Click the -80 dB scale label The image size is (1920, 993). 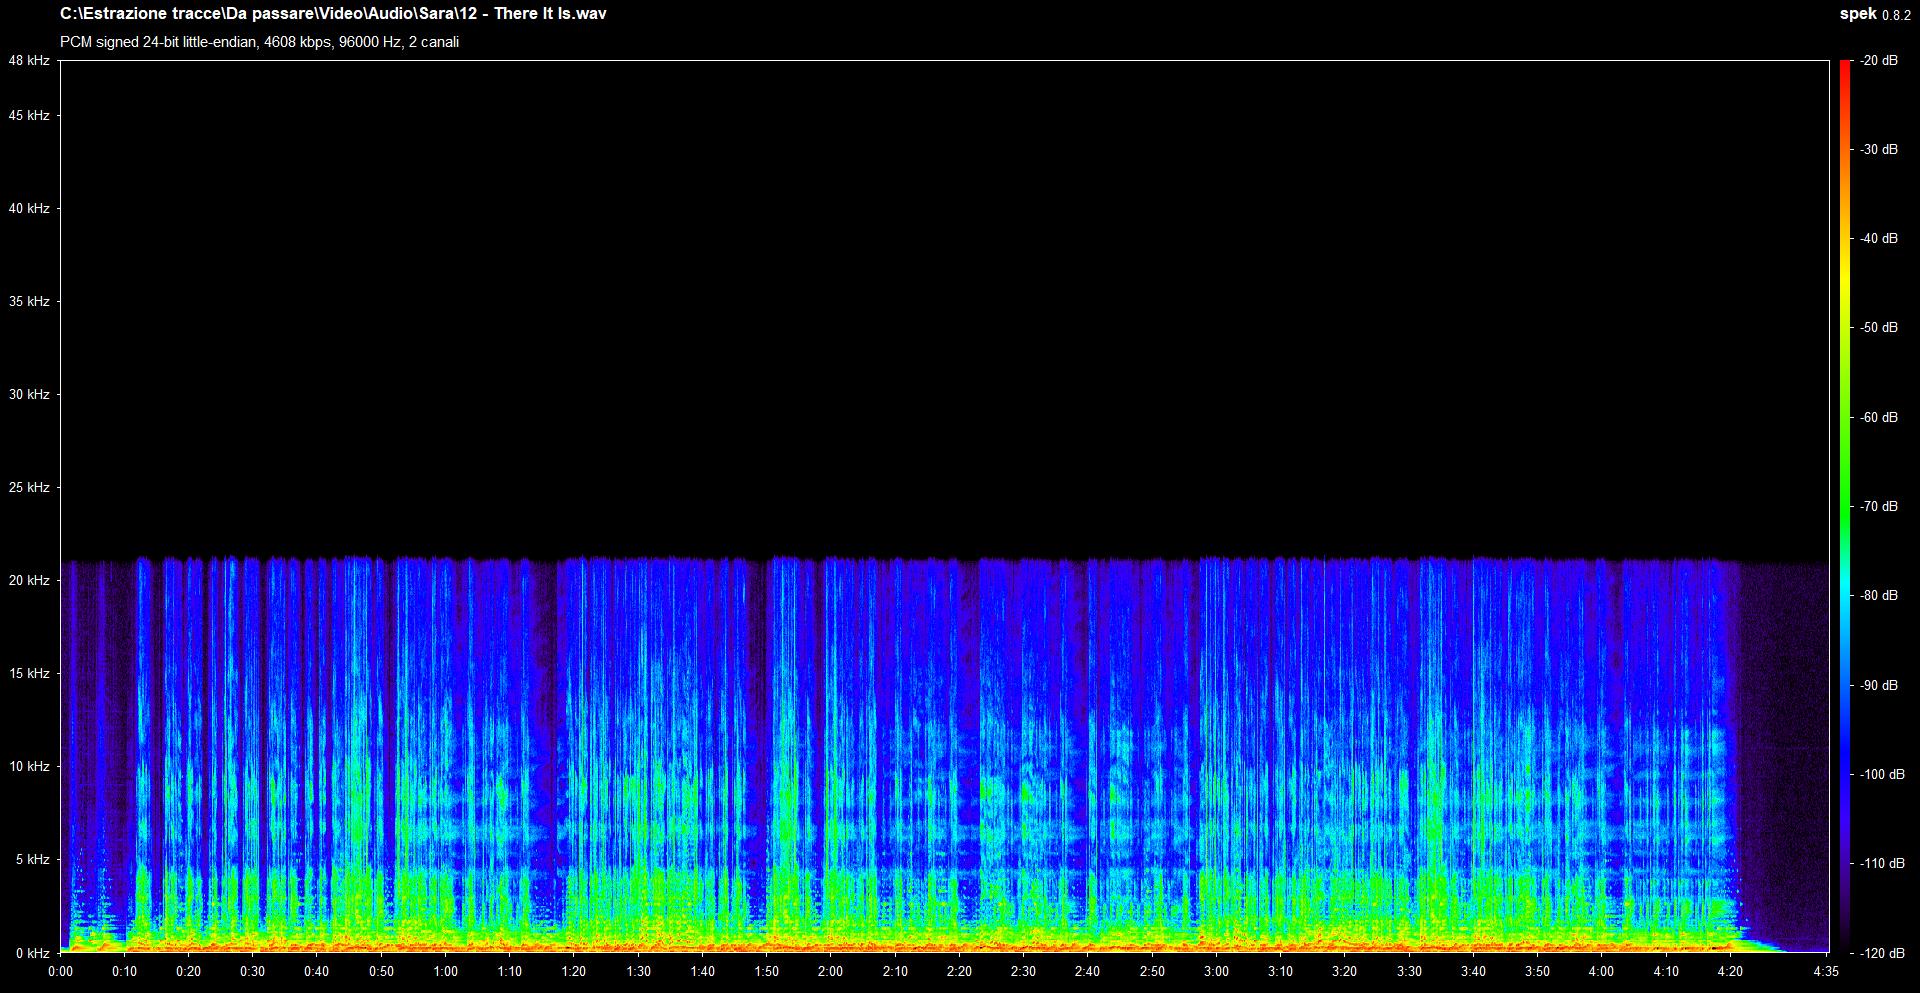click(x=1879, y=596)
